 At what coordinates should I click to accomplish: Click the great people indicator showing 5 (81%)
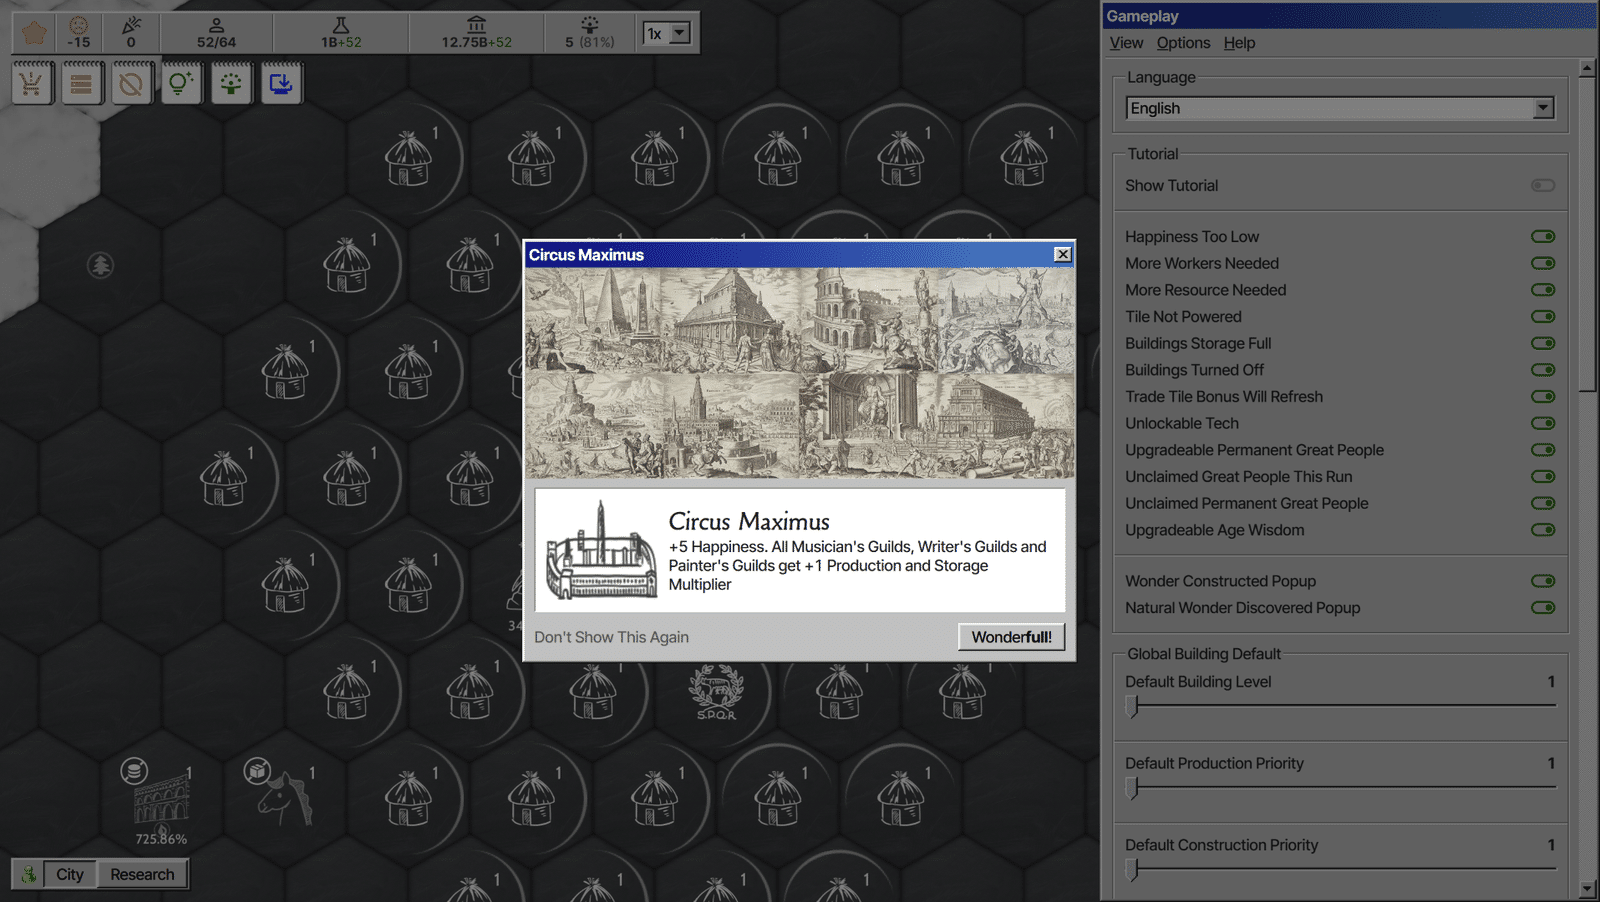[x=590, y=32]
